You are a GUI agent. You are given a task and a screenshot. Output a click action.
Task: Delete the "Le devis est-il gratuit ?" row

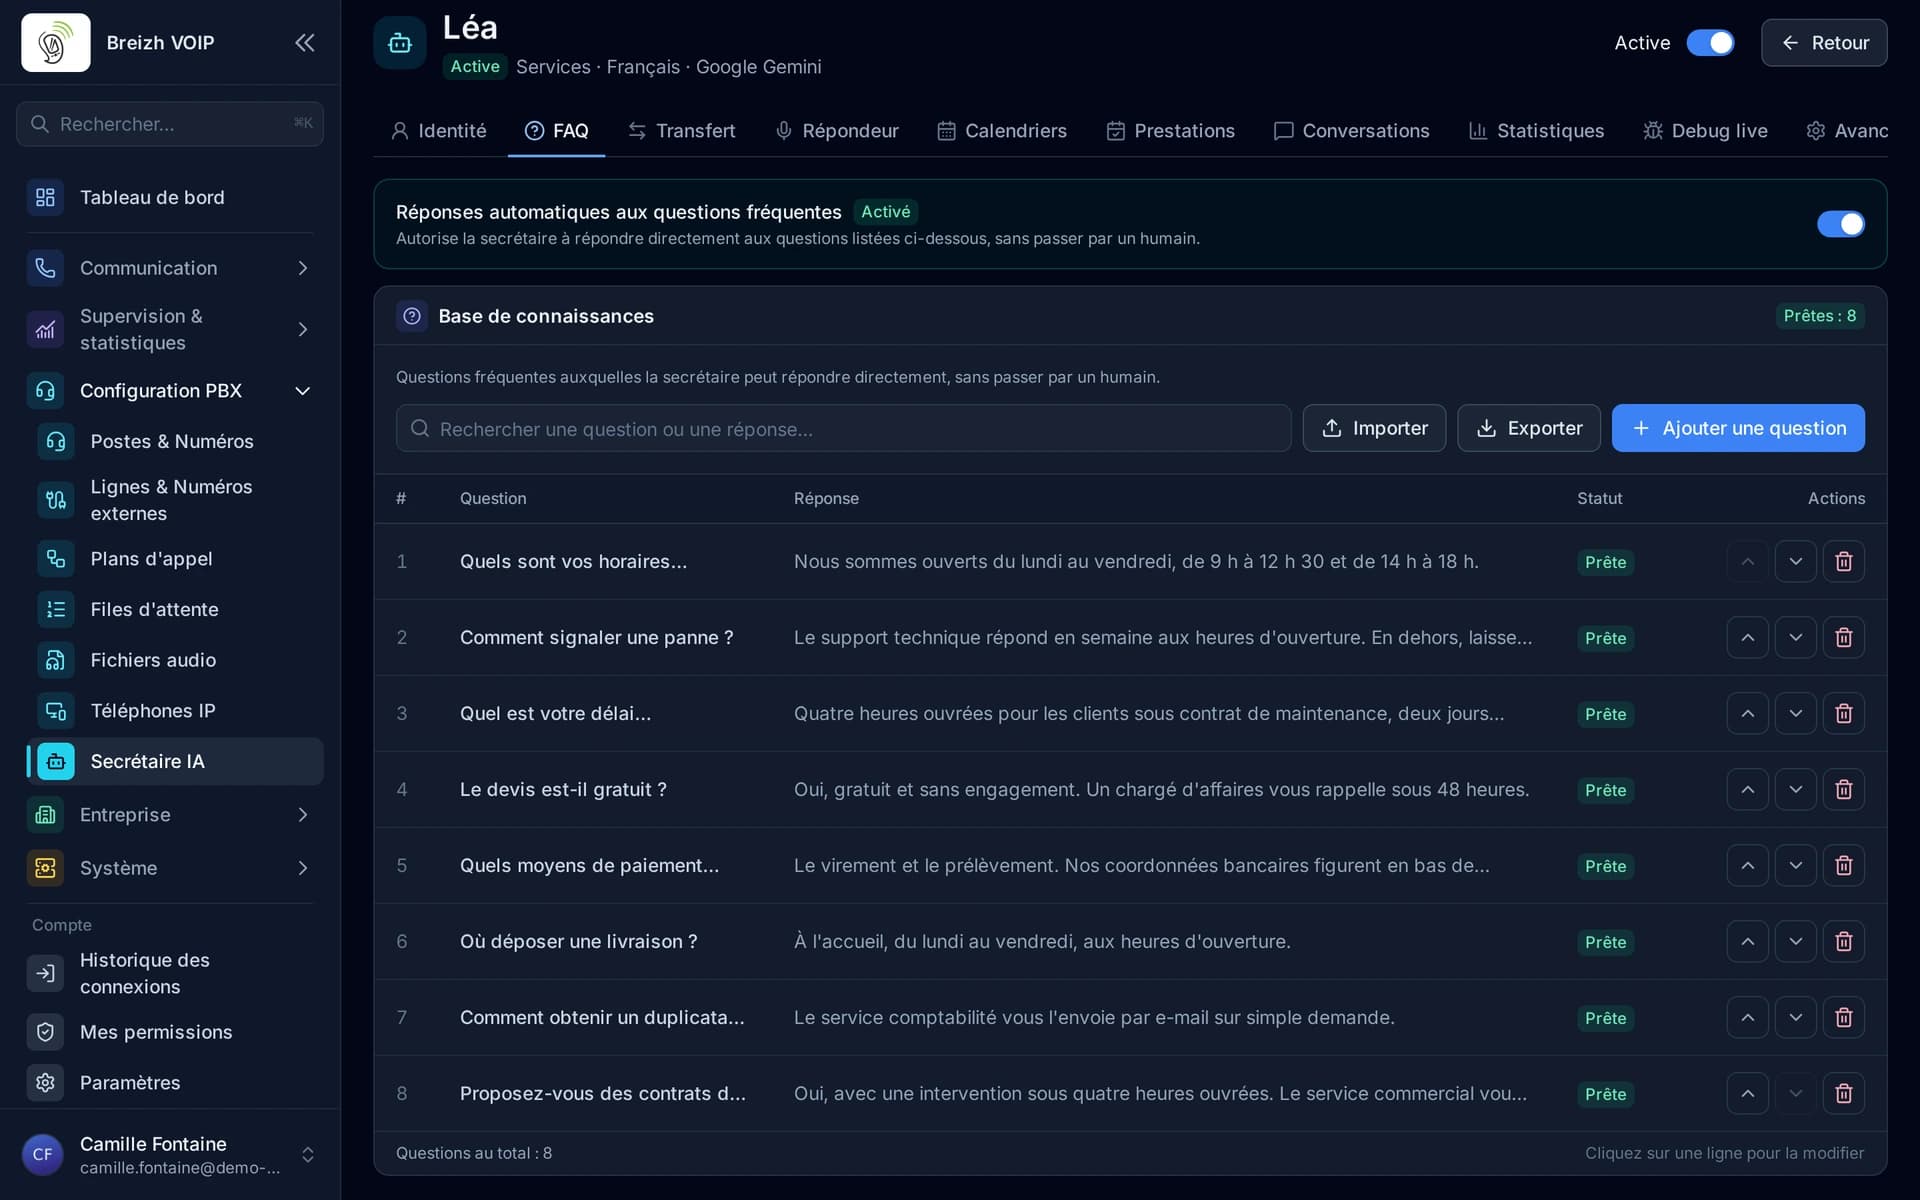1843,790
